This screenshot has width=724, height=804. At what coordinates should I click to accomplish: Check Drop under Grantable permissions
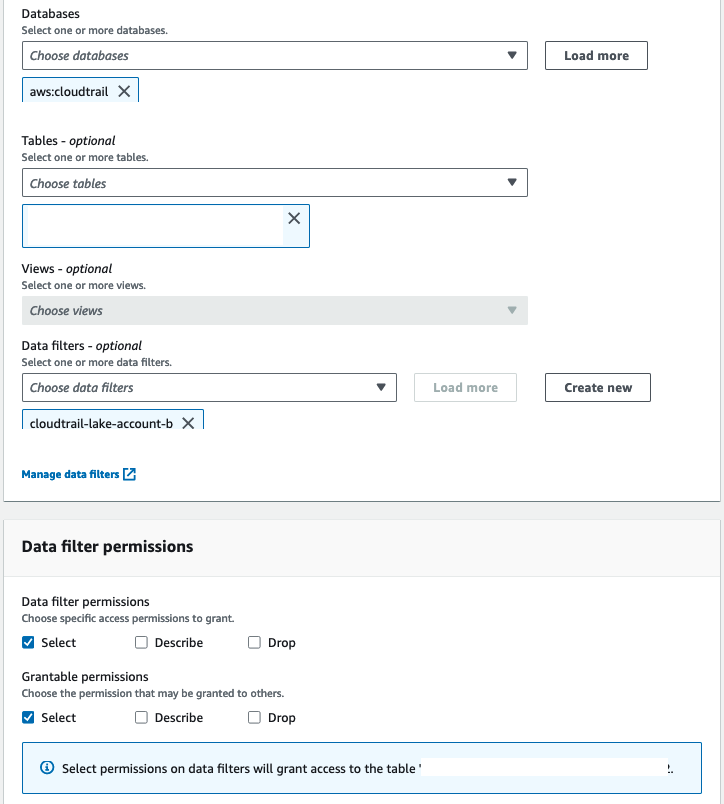click(254, 717)
